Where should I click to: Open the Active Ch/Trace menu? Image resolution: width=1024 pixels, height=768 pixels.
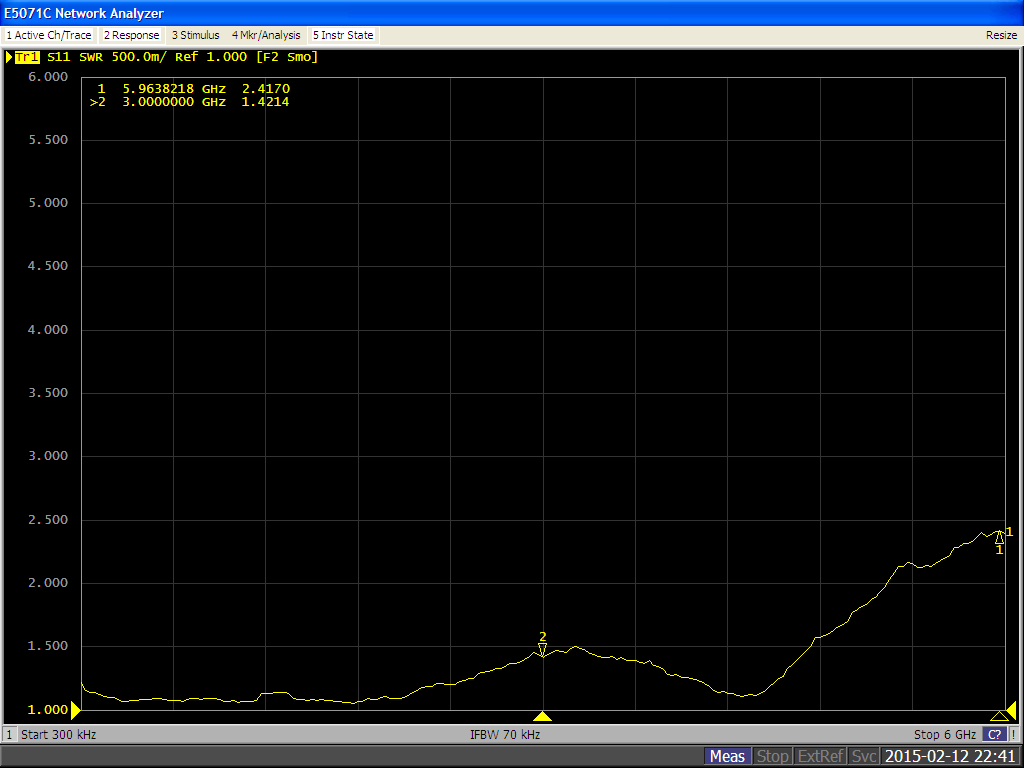point(49,35)
